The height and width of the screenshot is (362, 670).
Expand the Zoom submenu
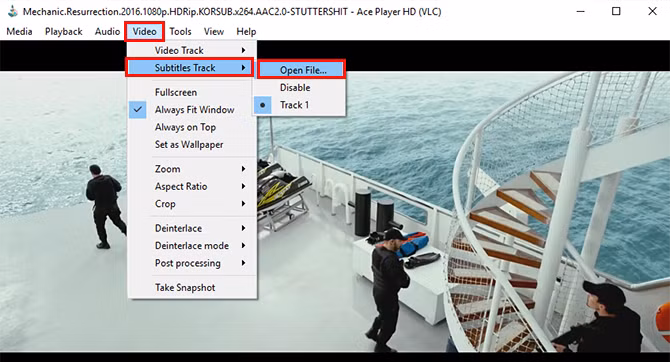[x=192, y=169]
